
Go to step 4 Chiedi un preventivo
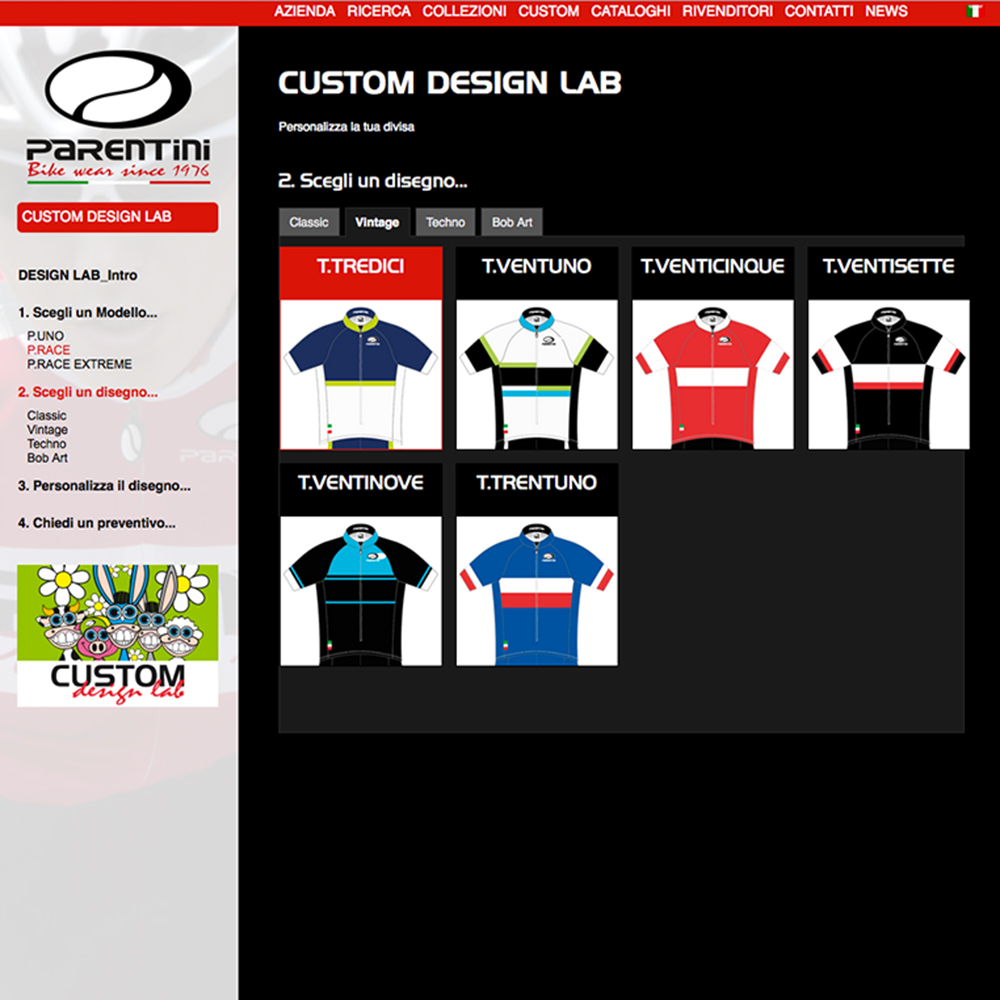96,523
